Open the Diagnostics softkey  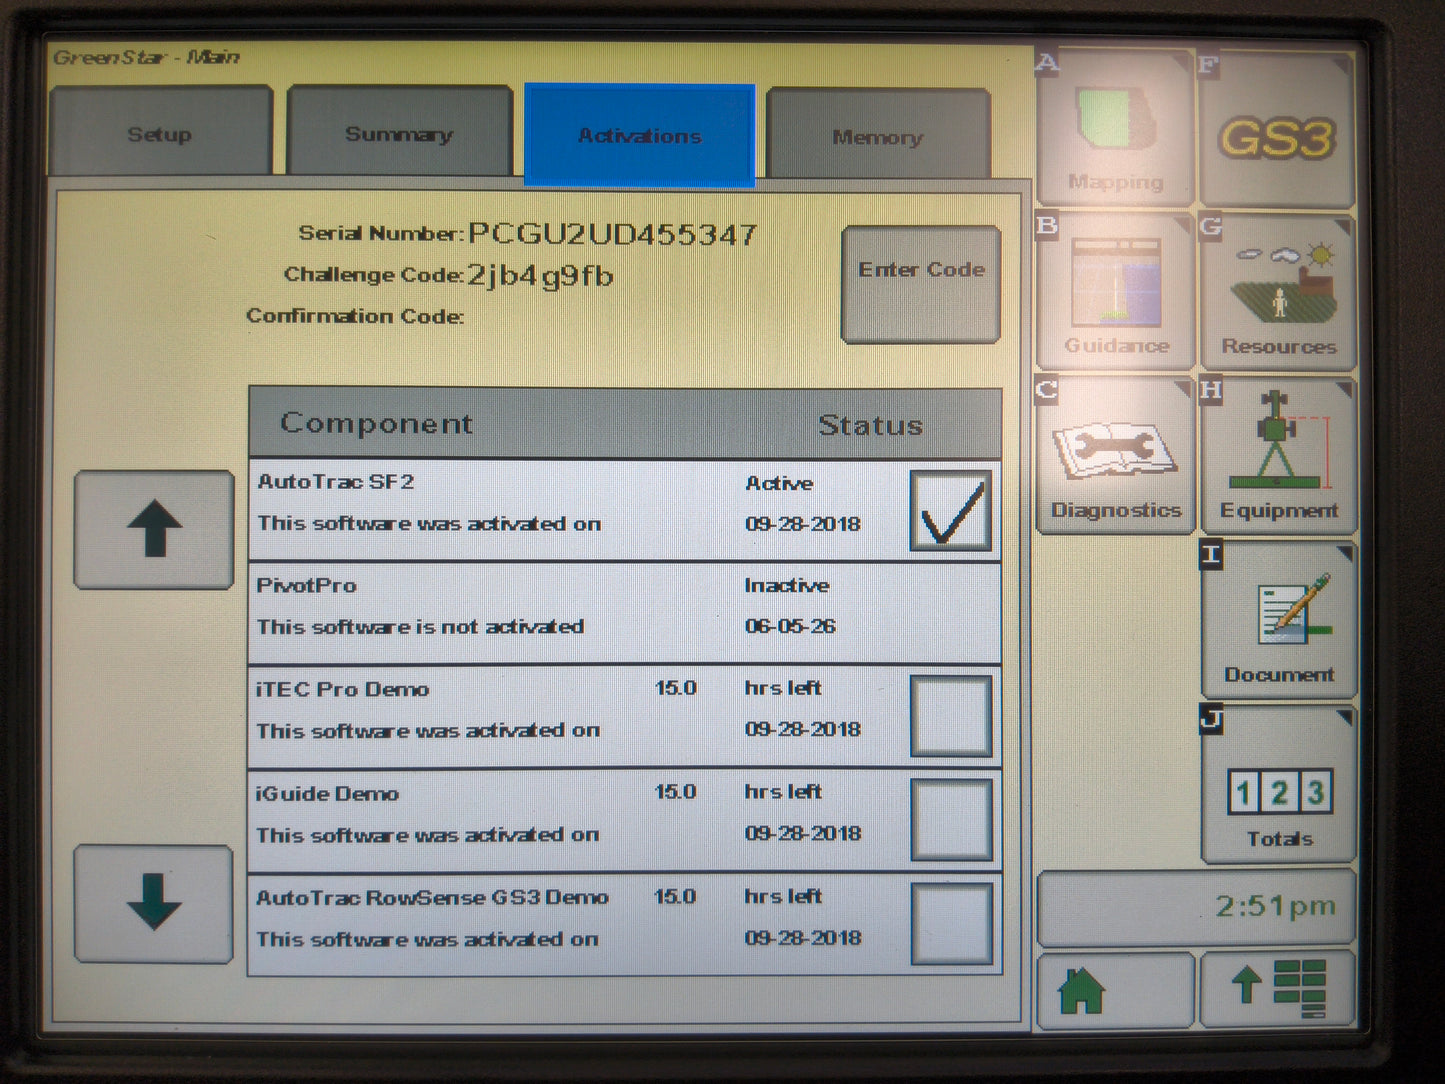pyautogui.click(x=1115, y=457)
